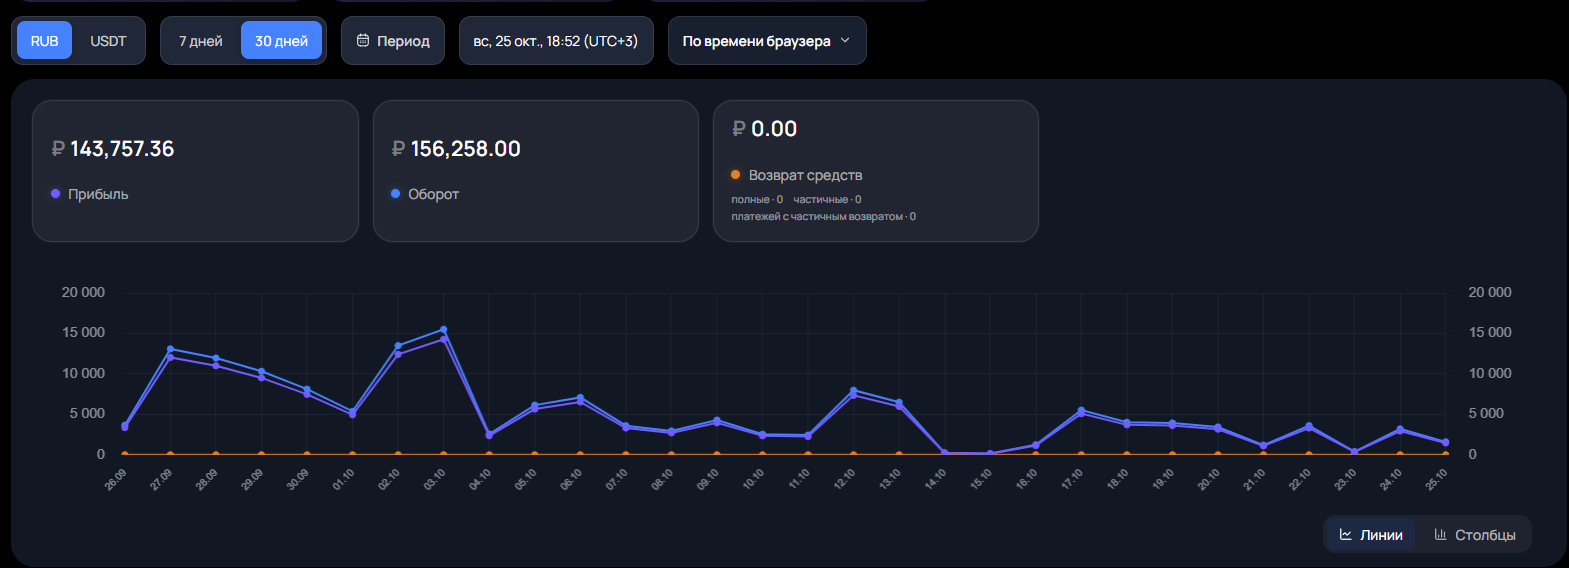Click the Прибыль card with 143,757.36
Viewport: 1569px width, 568px height.
(195, 171)
